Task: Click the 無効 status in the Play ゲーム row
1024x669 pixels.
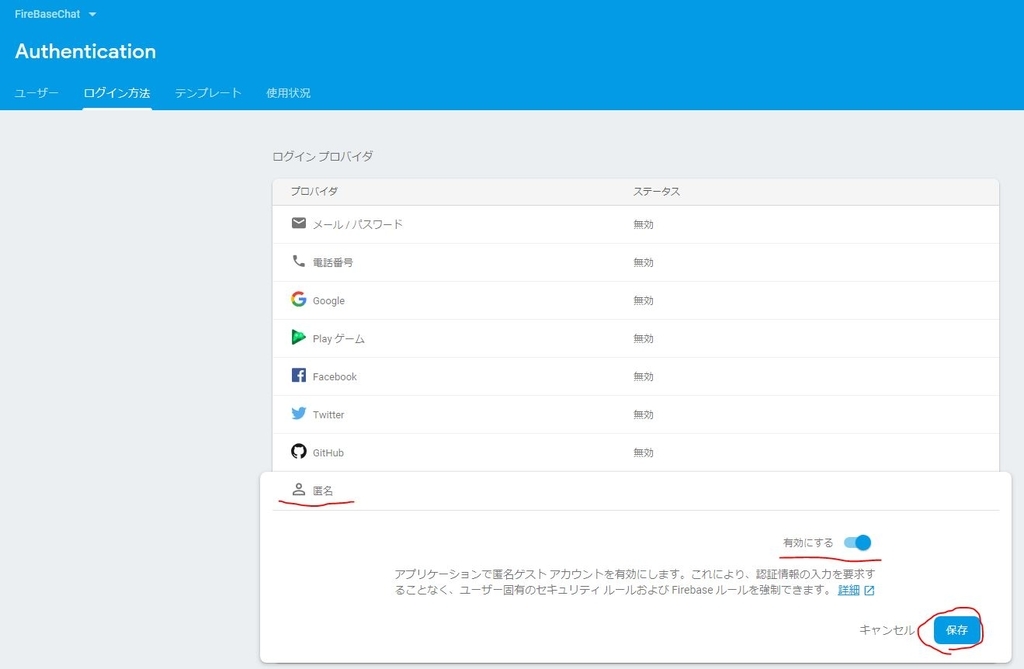Action: 643,338
